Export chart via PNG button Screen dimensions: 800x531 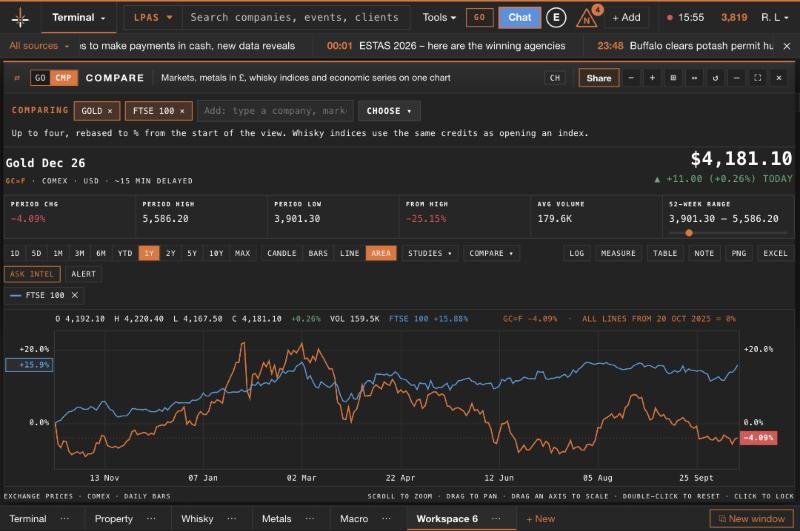click(738, 254)
